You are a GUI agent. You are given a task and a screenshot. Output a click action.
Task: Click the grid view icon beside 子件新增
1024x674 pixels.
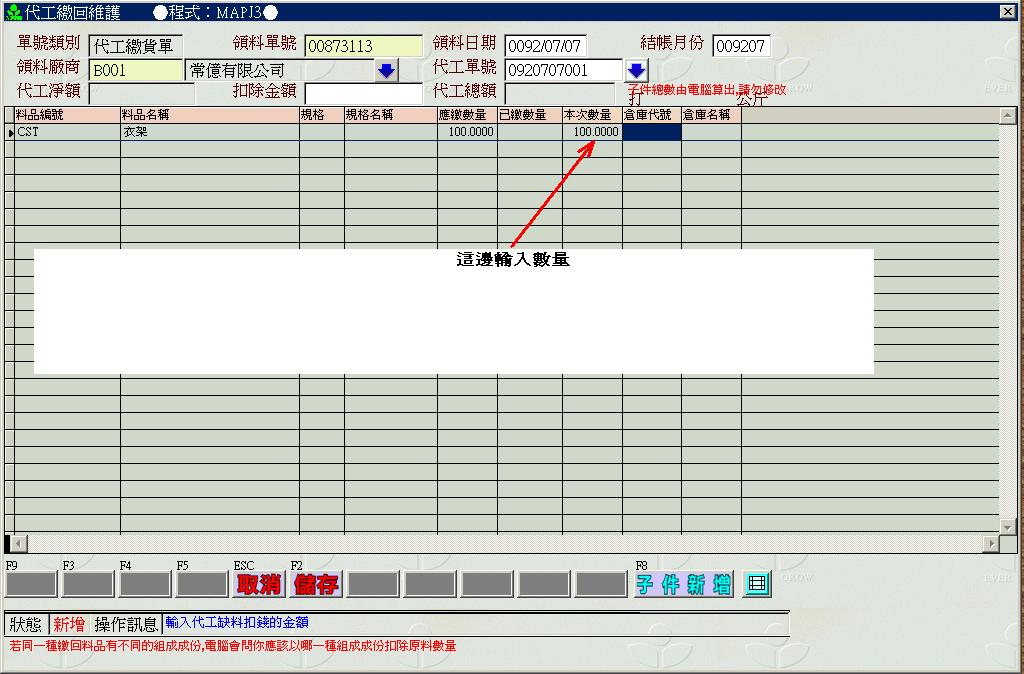tap(757, 584)
